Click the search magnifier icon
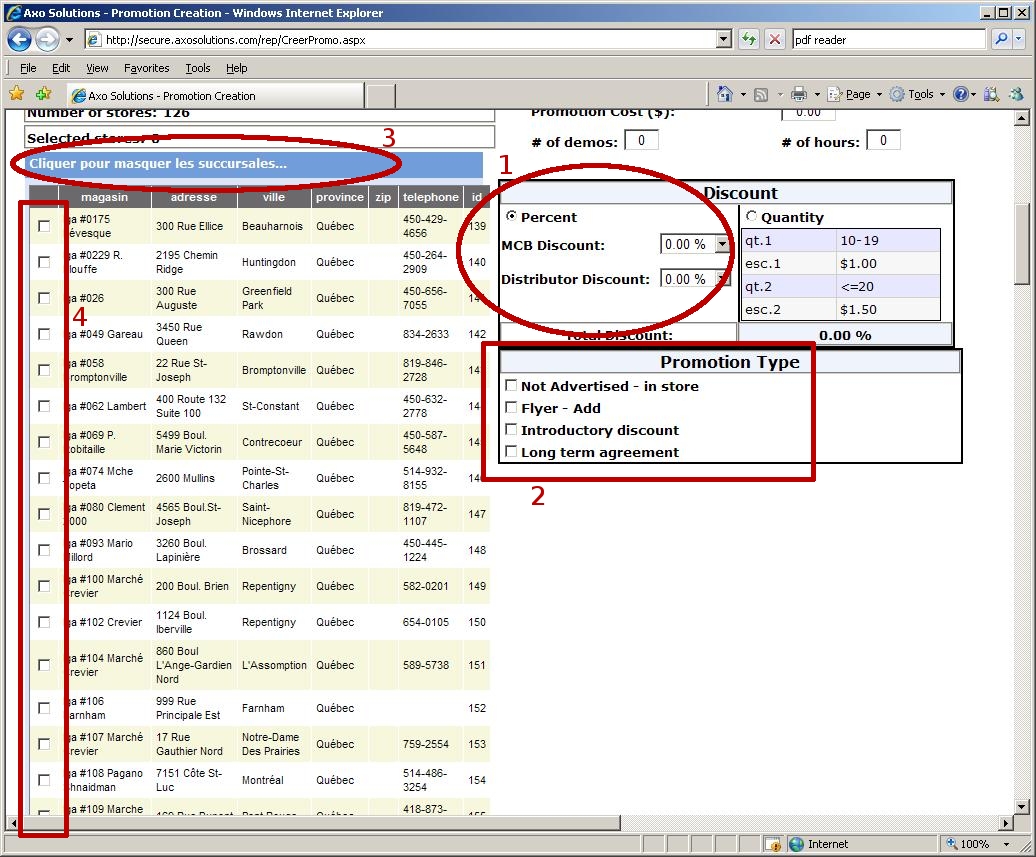1036x857 pixels. pyautogui.click(x=1001, y=40)
